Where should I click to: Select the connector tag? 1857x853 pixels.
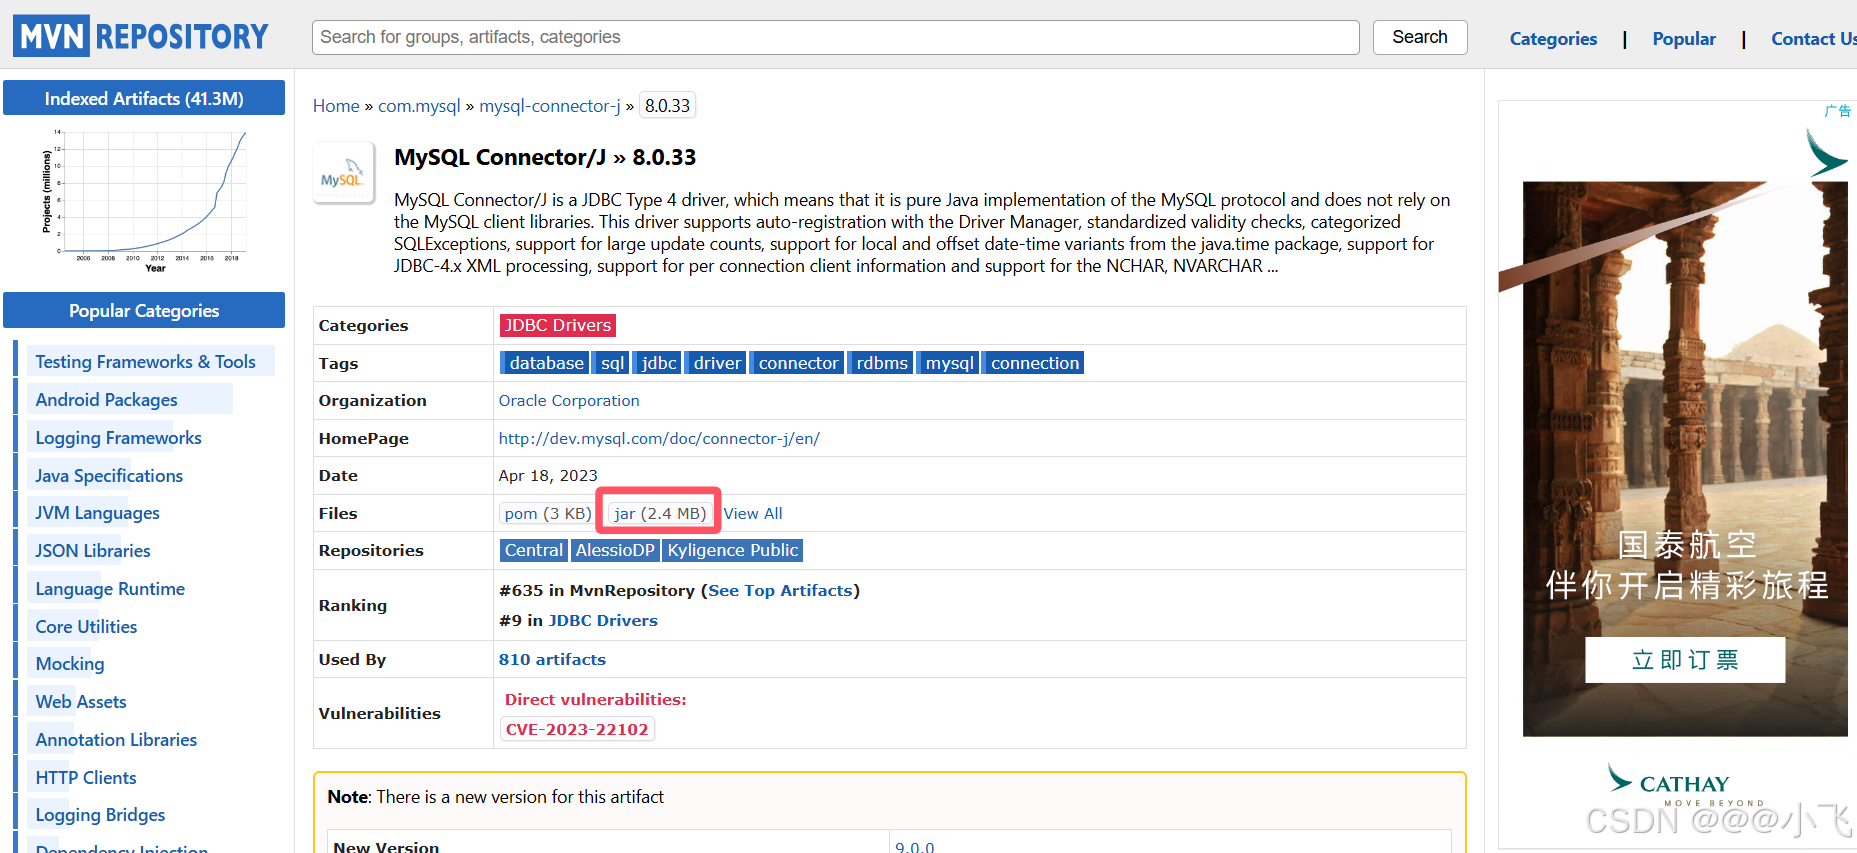(x=798, y=363)
